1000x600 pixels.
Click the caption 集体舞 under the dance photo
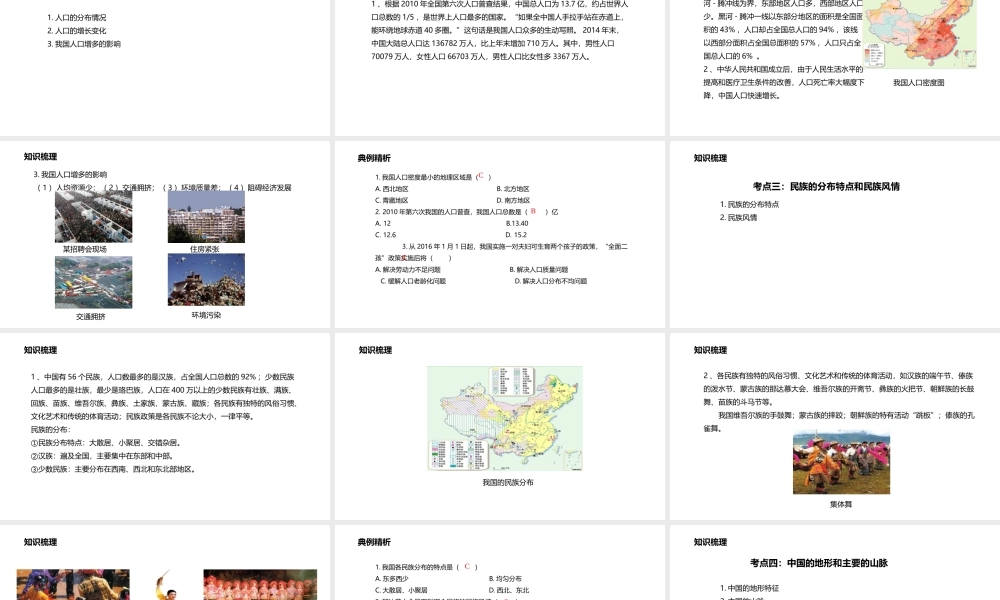(x=841, y=504)
